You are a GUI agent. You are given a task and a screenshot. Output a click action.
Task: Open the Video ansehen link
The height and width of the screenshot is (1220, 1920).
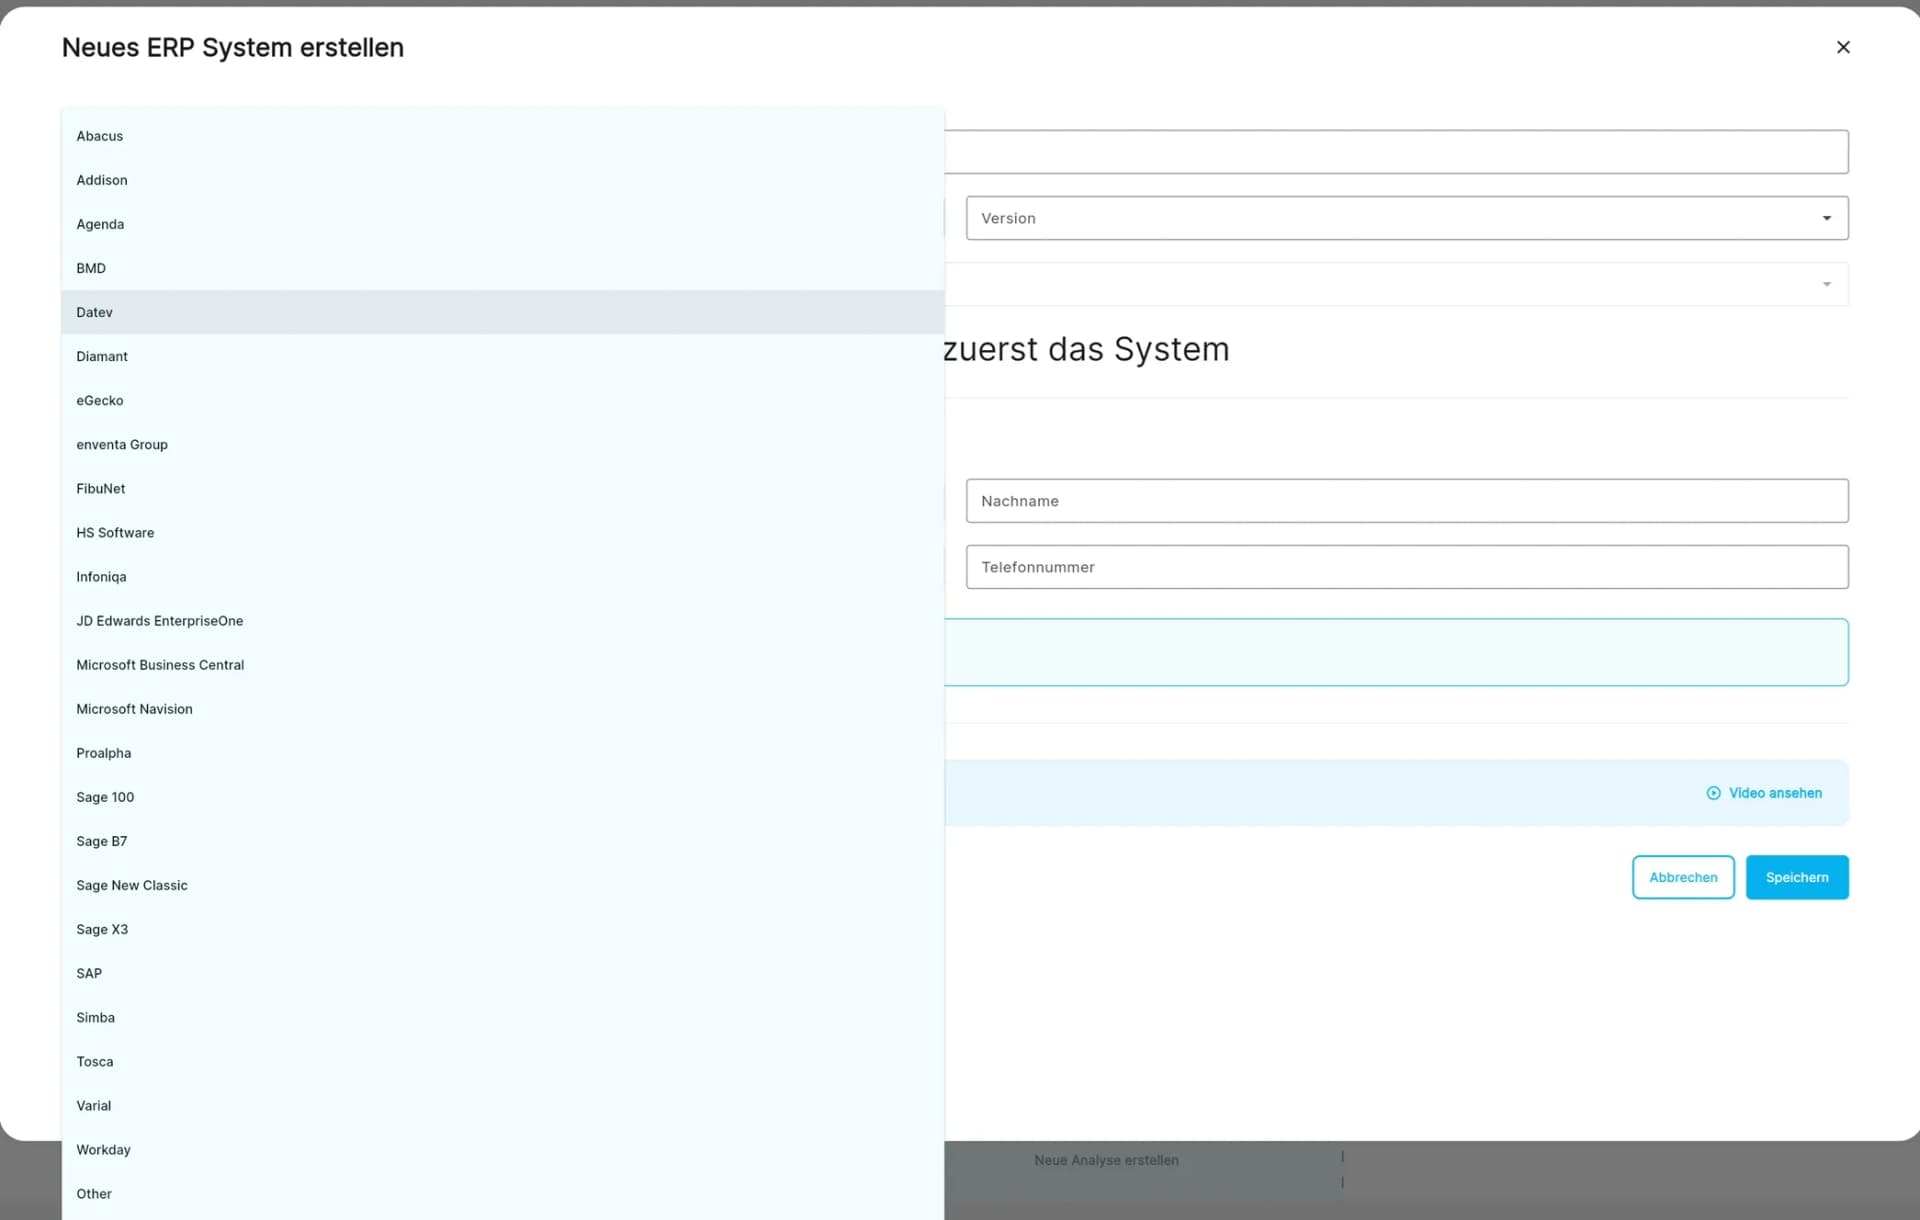(1764, 793)
